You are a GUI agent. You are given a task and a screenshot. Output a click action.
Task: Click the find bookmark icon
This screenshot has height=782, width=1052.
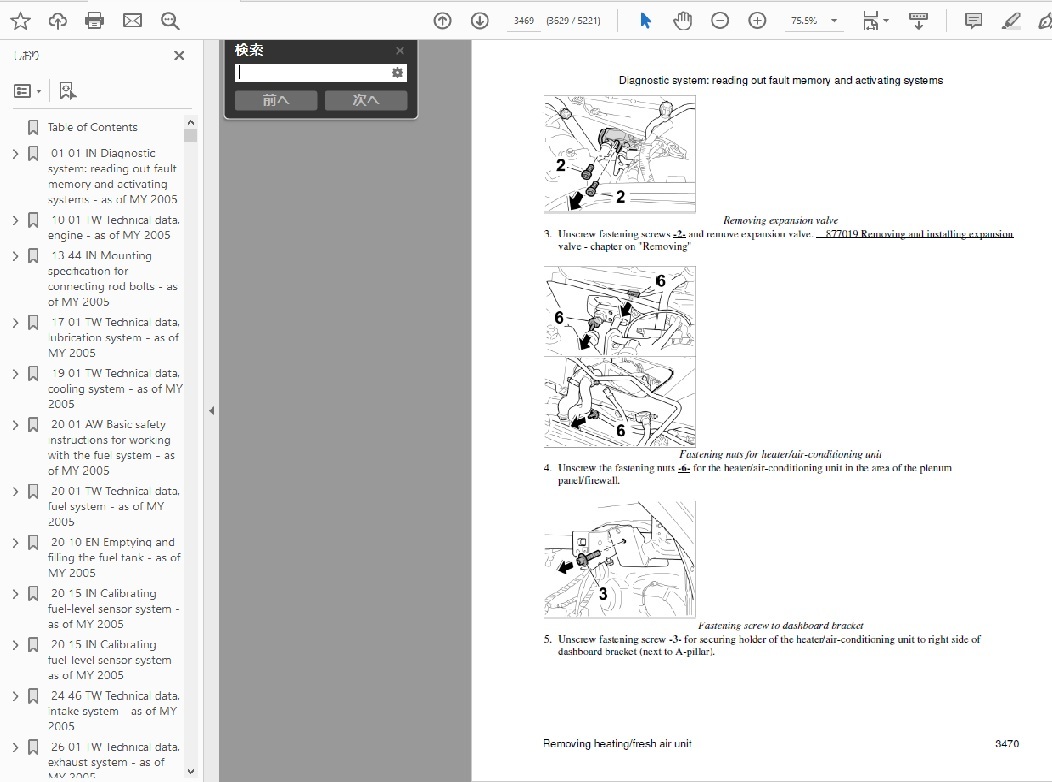(x=67, y=91)
